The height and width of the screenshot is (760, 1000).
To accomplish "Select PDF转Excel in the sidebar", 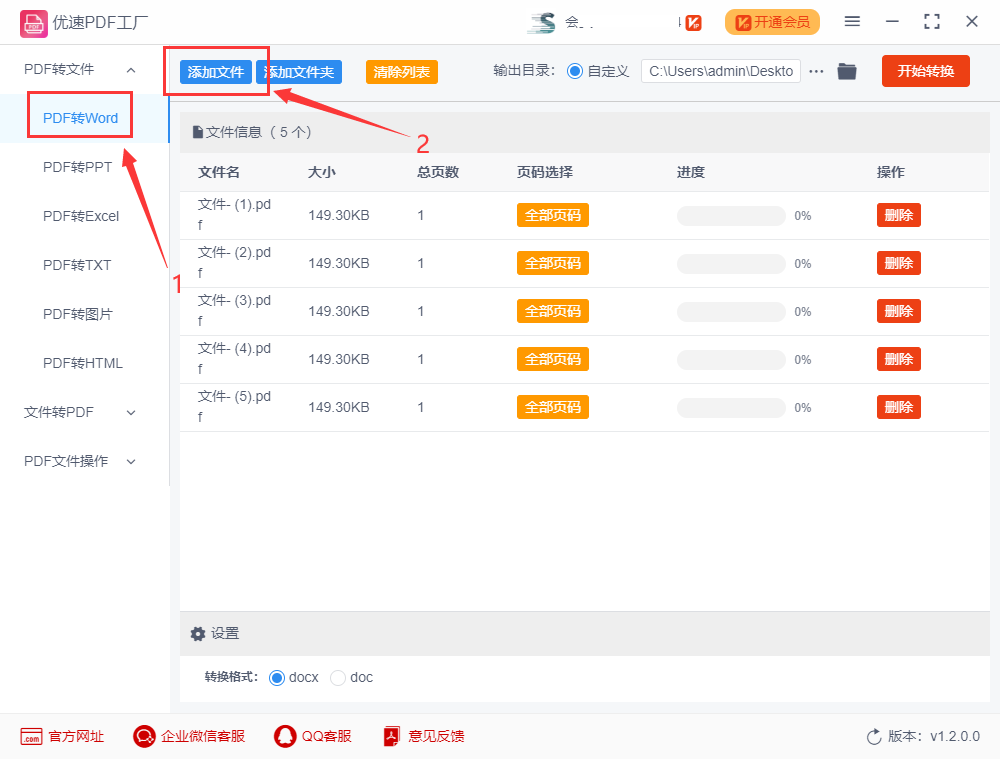I will tap(81, 216).
